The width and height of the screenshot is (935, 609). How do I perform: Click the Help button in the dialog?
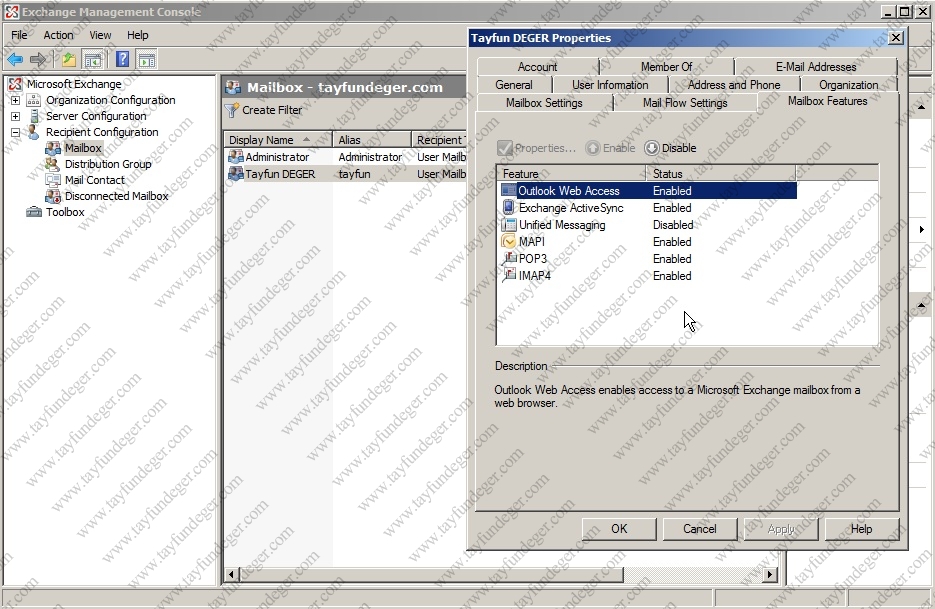tap(862, 529)
